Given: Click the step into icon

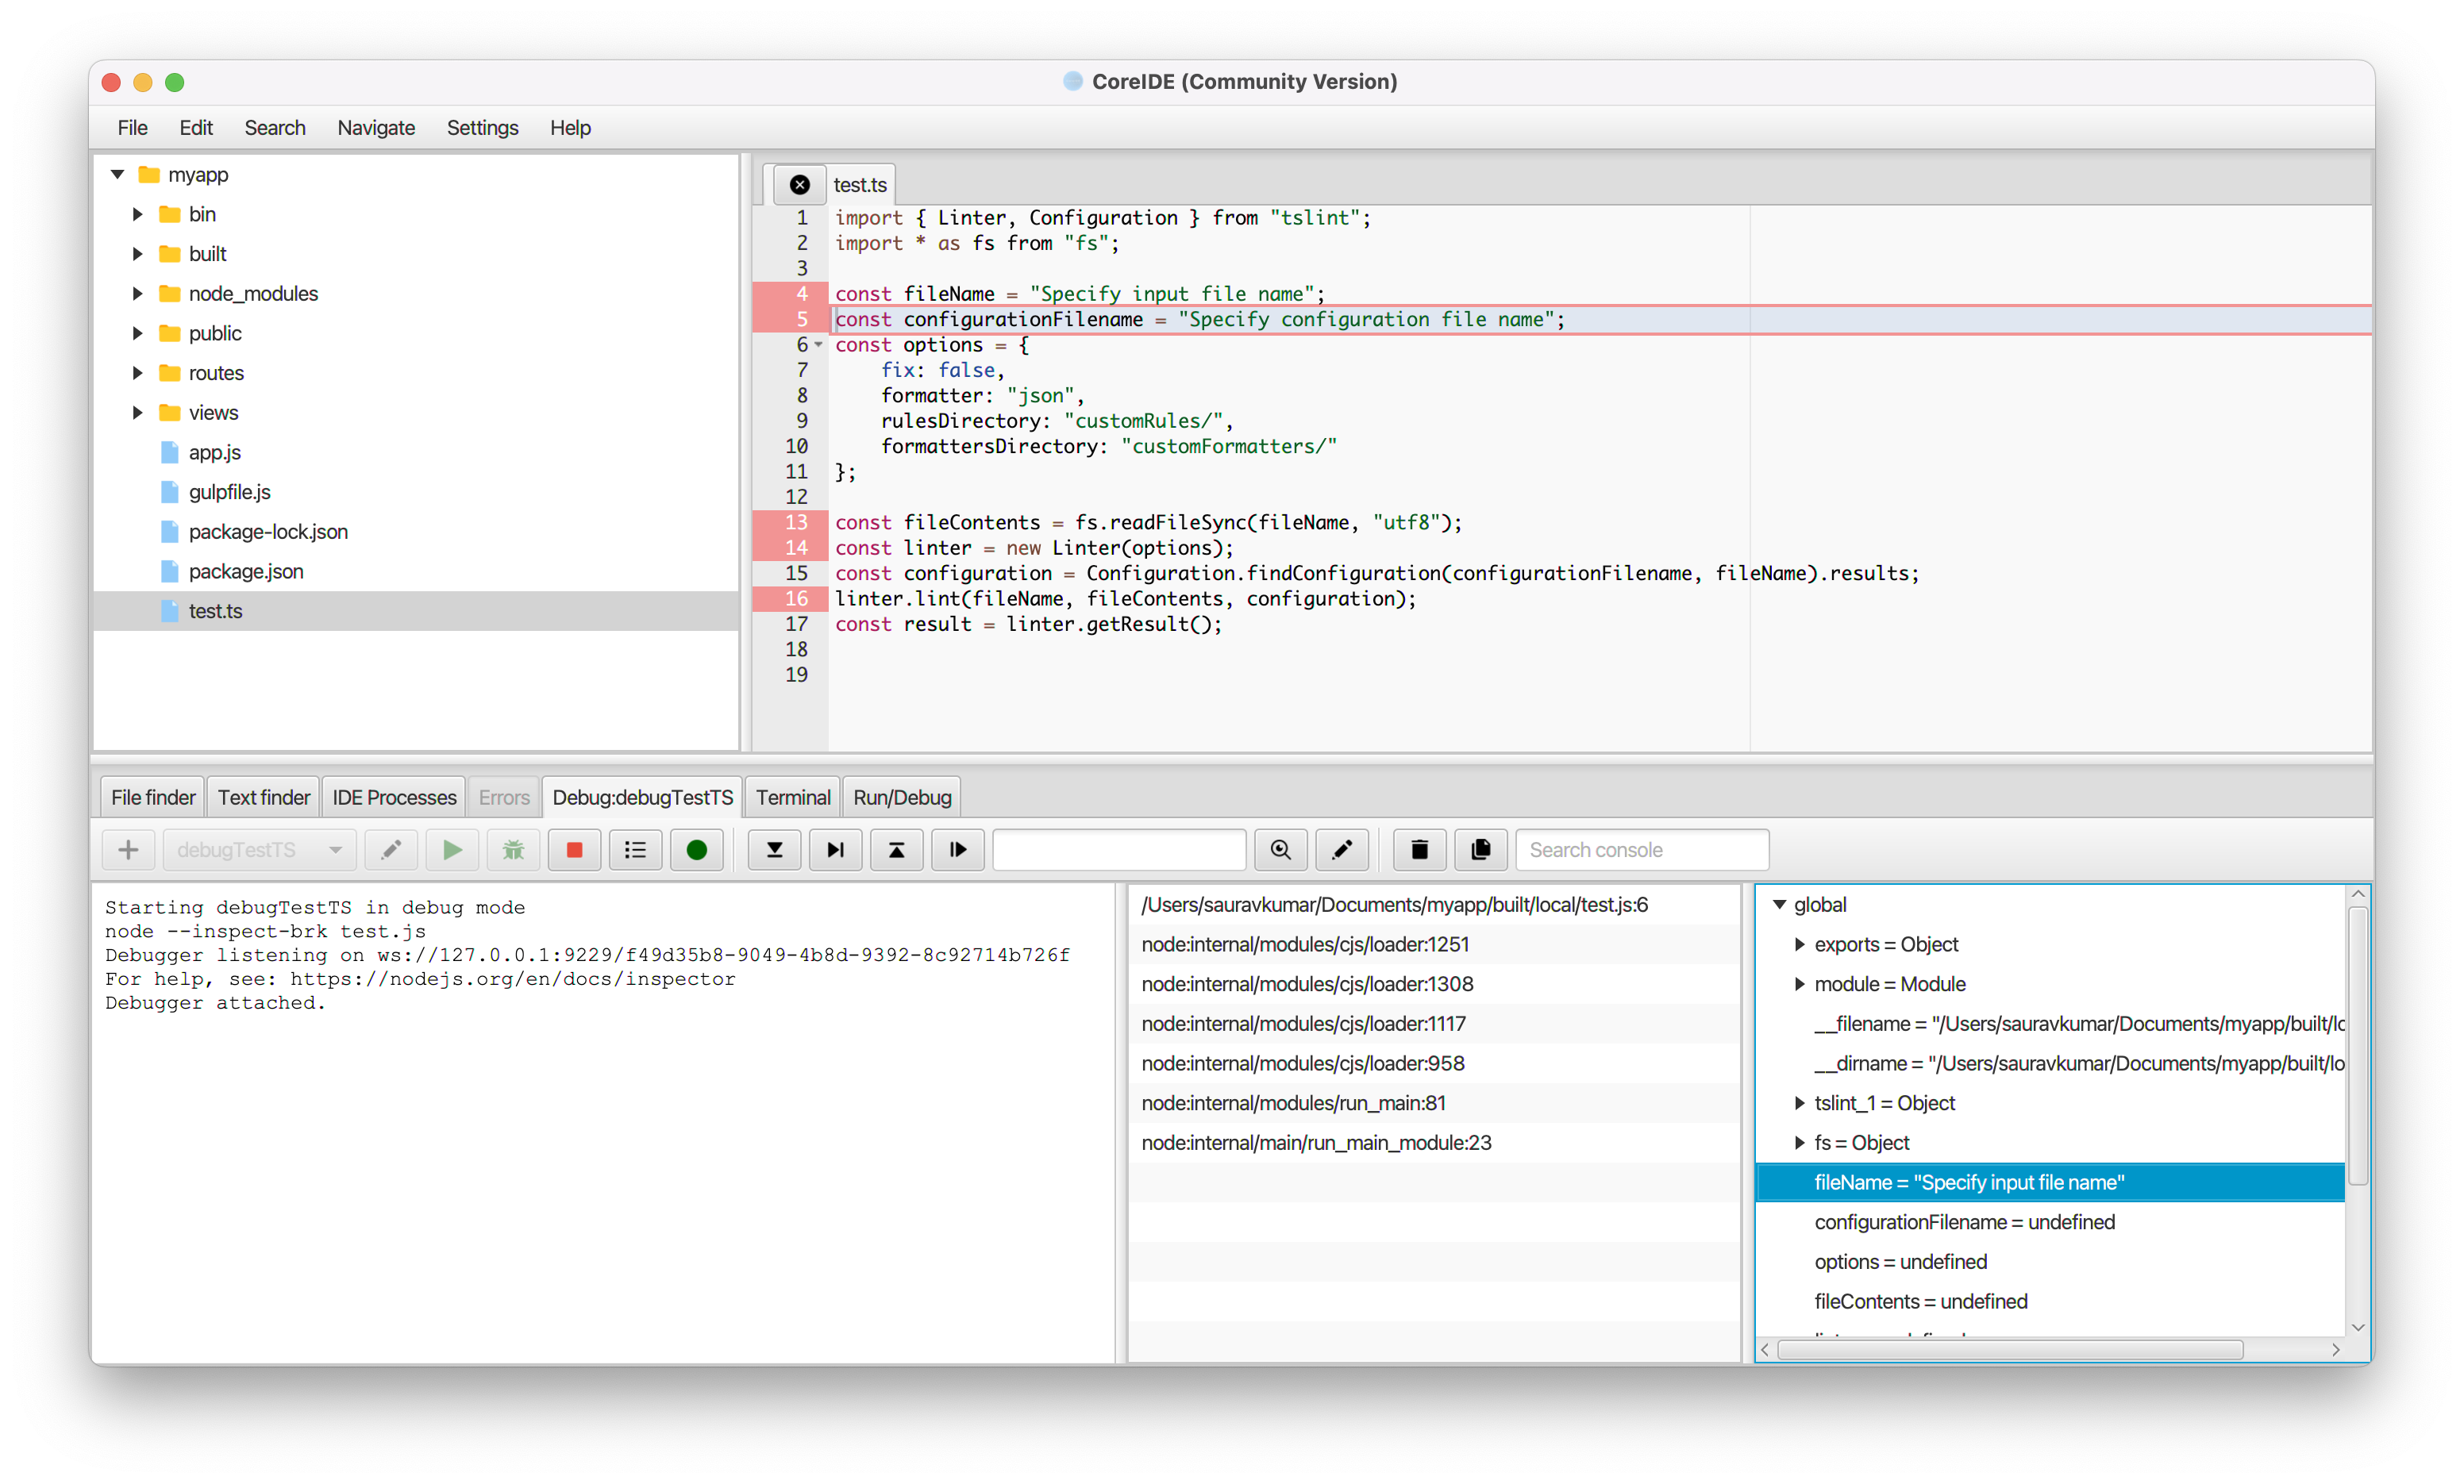Looking at the screenshot, I should click(775, 850).
